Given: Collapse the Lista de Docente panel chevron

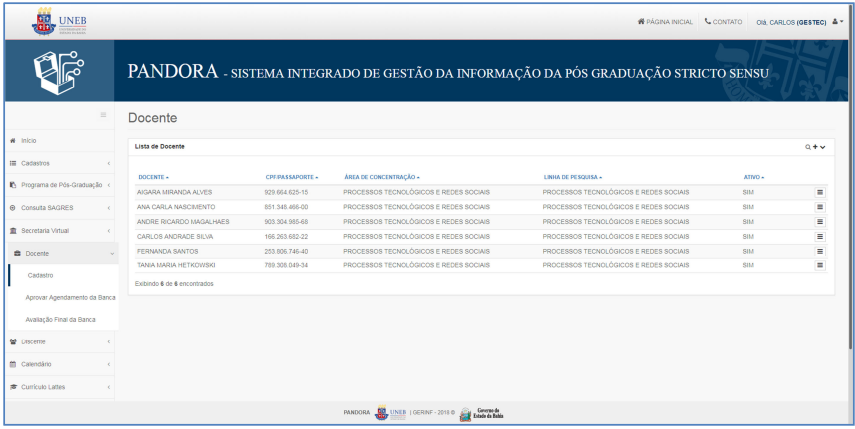Looking at the screenshot, I should (822, 147).
